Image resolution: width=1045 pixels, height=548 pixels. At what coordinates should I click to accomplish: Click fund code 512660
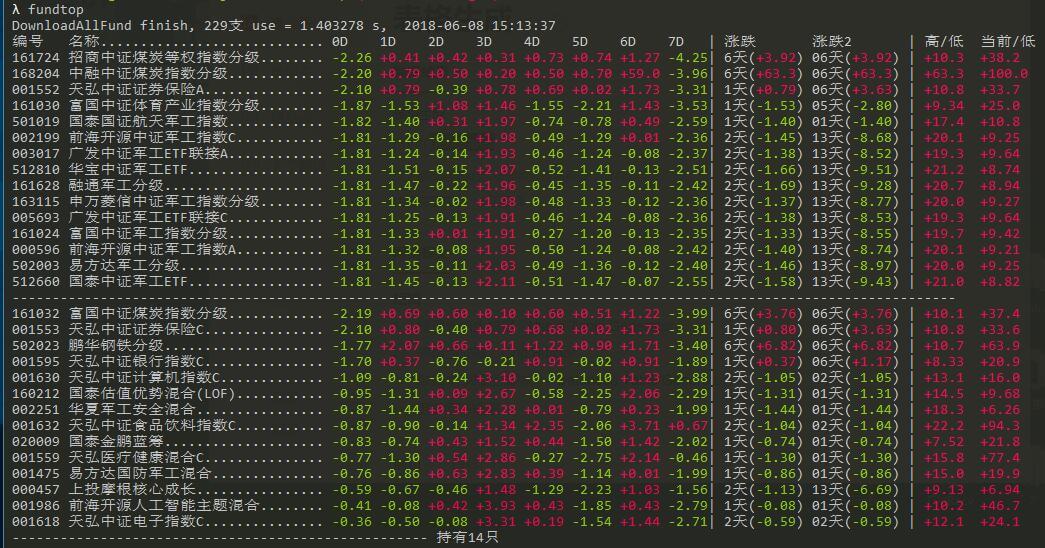coord(36,282)
